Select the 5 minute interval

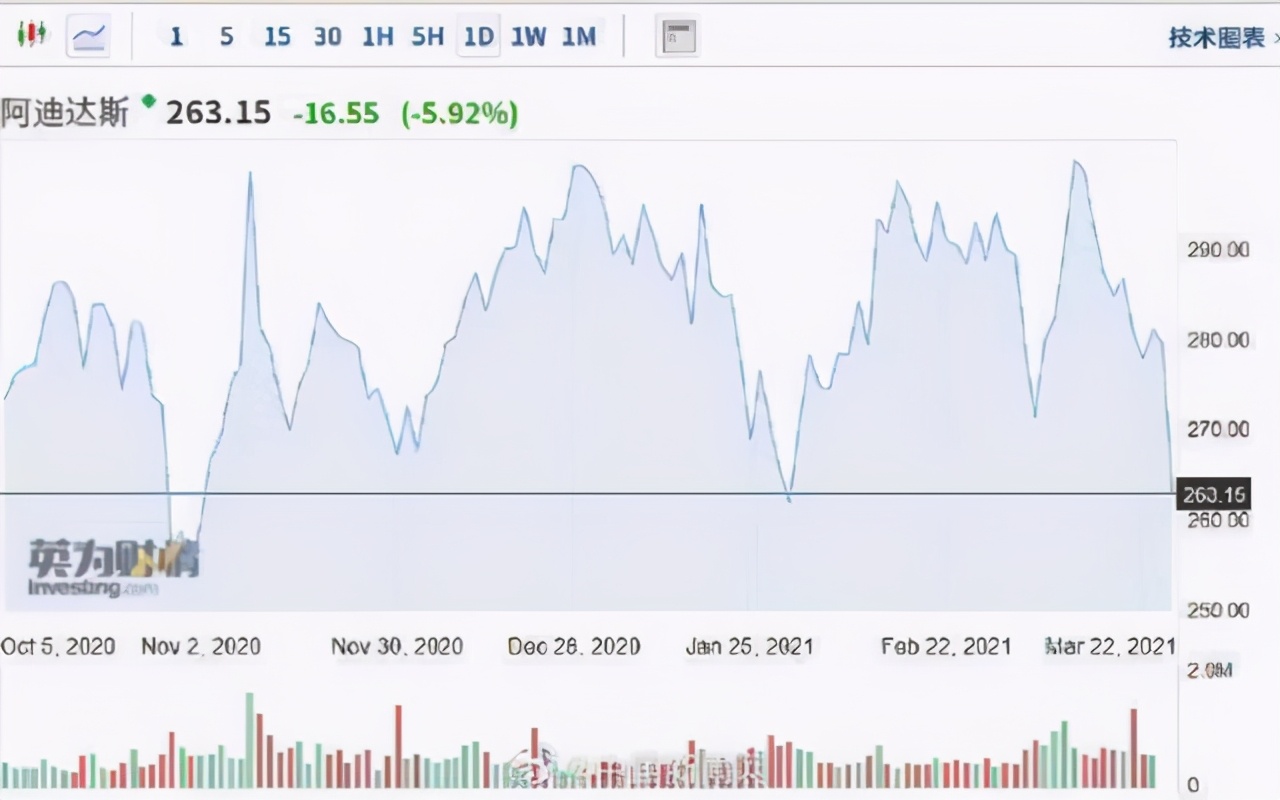[226, 37]
